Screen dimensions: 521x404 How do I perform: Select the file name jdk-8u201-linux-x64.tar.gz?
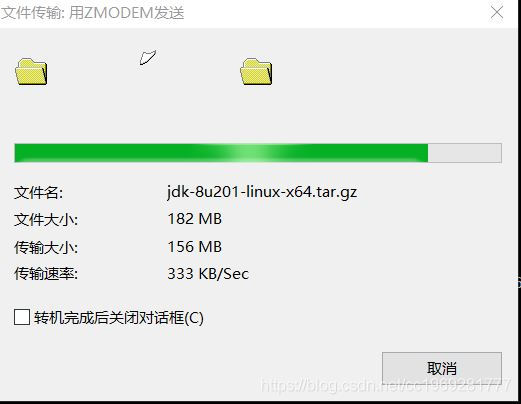(x=262, y=192)
